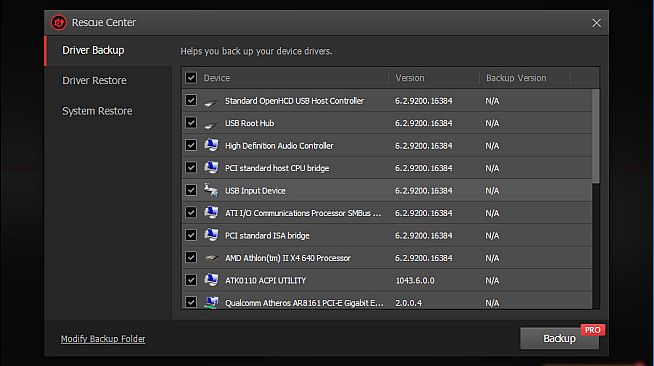Image resolution: width=654 pixels, height=366 pixels.
Task: Uncheck PCI standard ISA bridge checkbox
Action: (191, 235)
